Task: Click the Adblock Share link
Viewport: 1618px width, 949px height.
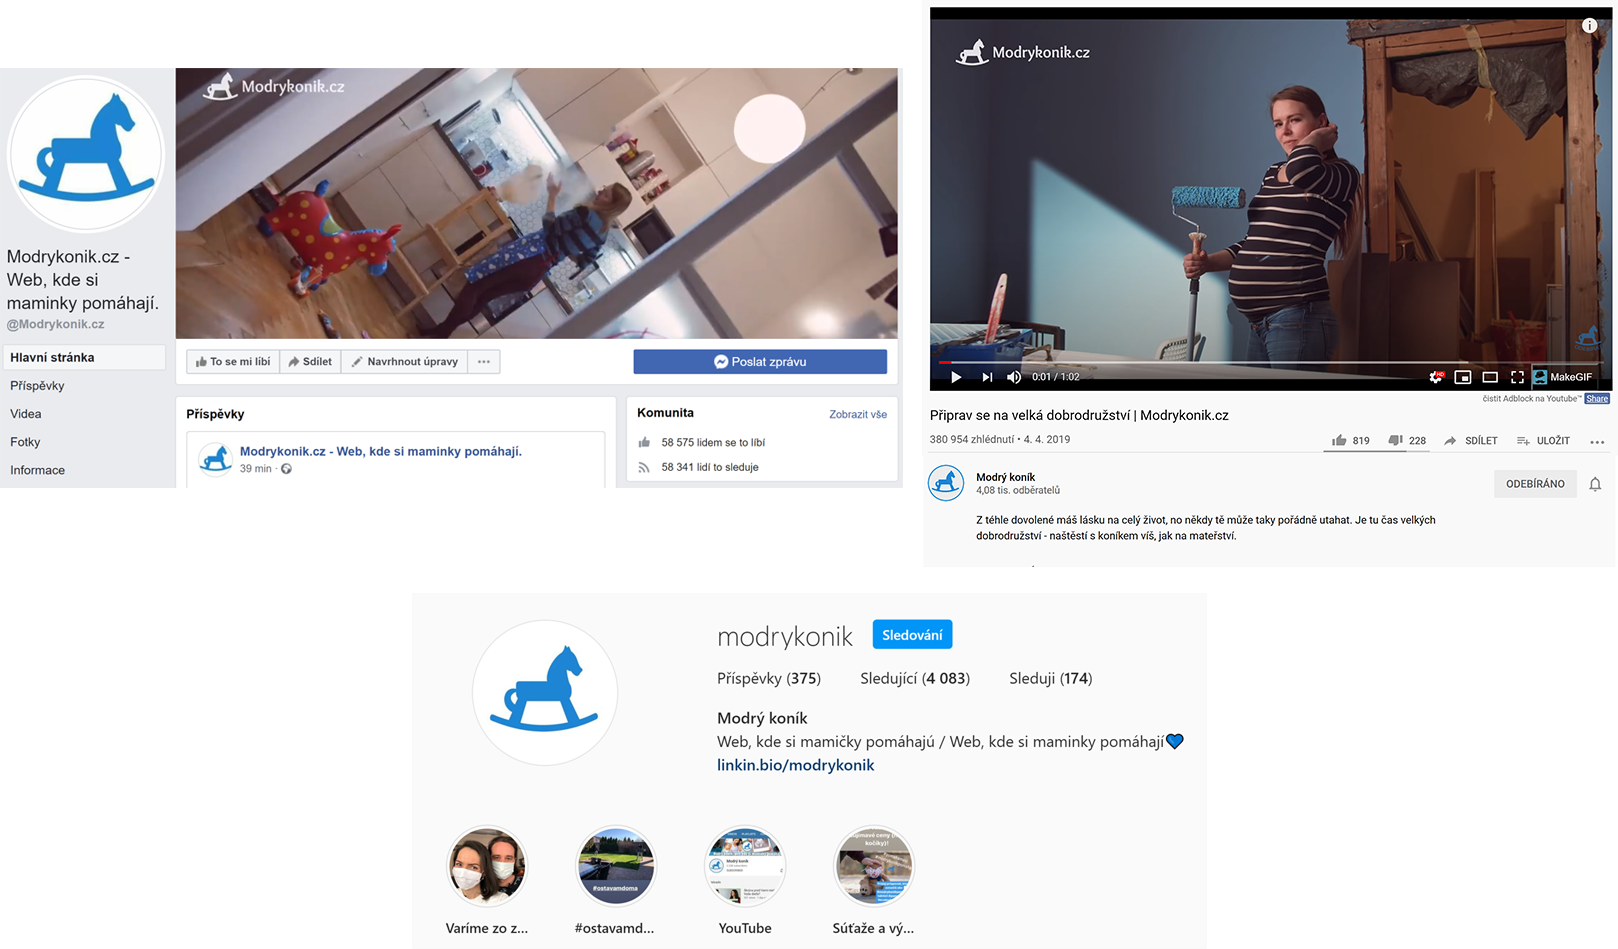Action: tap(1597, 399)
